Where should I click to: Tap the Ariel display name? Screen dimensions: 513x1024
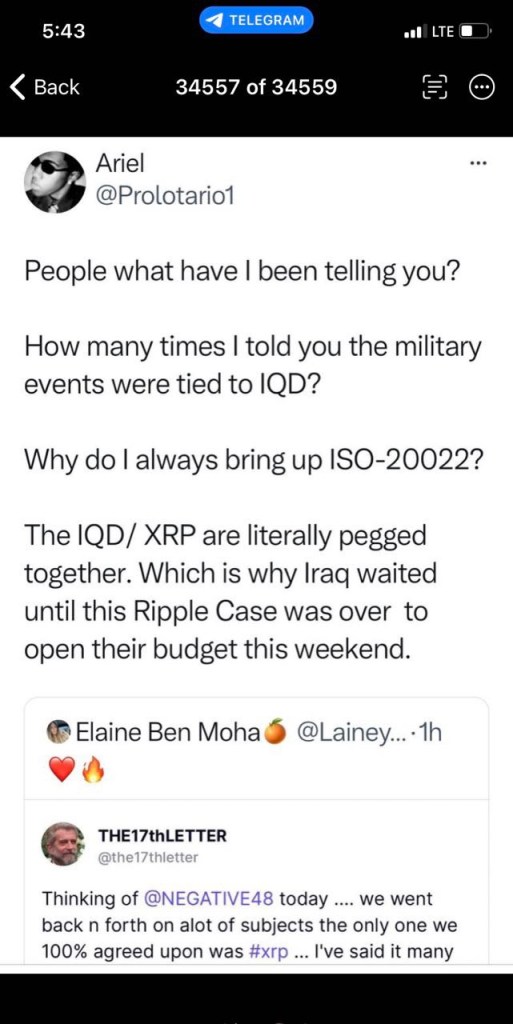[120, 165]
